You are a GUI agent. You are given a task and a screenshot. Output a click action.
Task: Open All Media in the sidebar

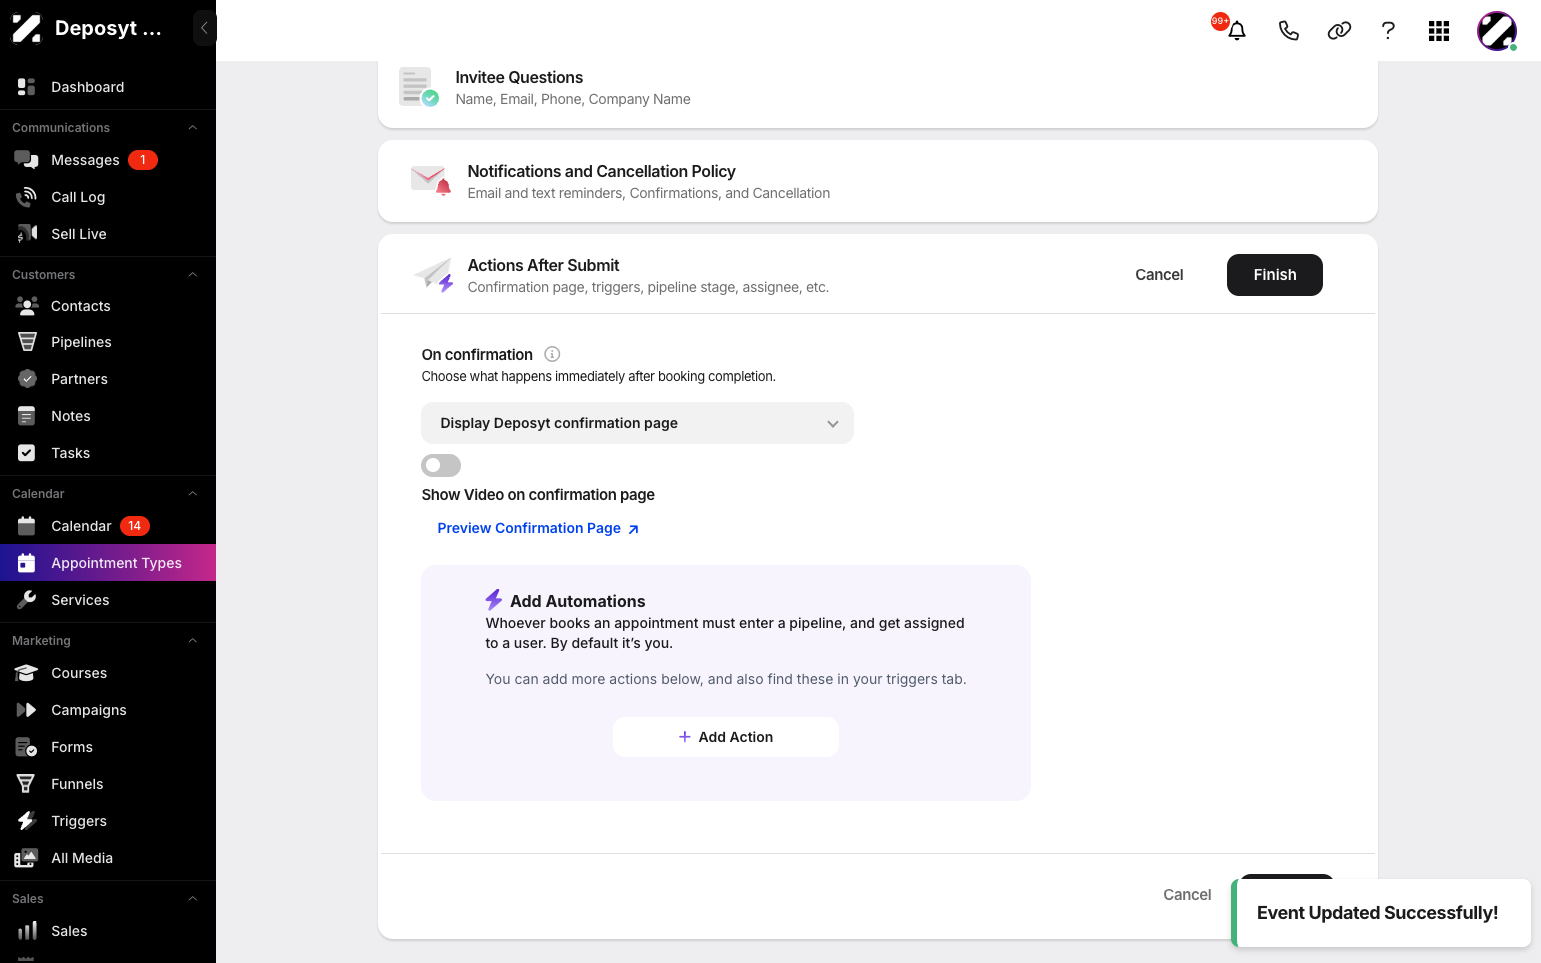[x=108, y=858]
